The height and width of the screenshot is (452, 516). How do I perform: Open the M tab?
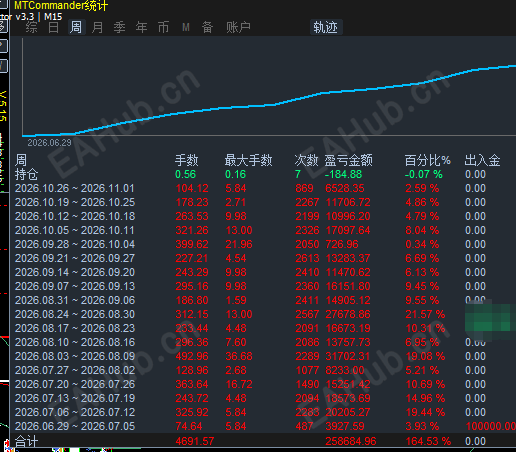click(x=186, y=27)
